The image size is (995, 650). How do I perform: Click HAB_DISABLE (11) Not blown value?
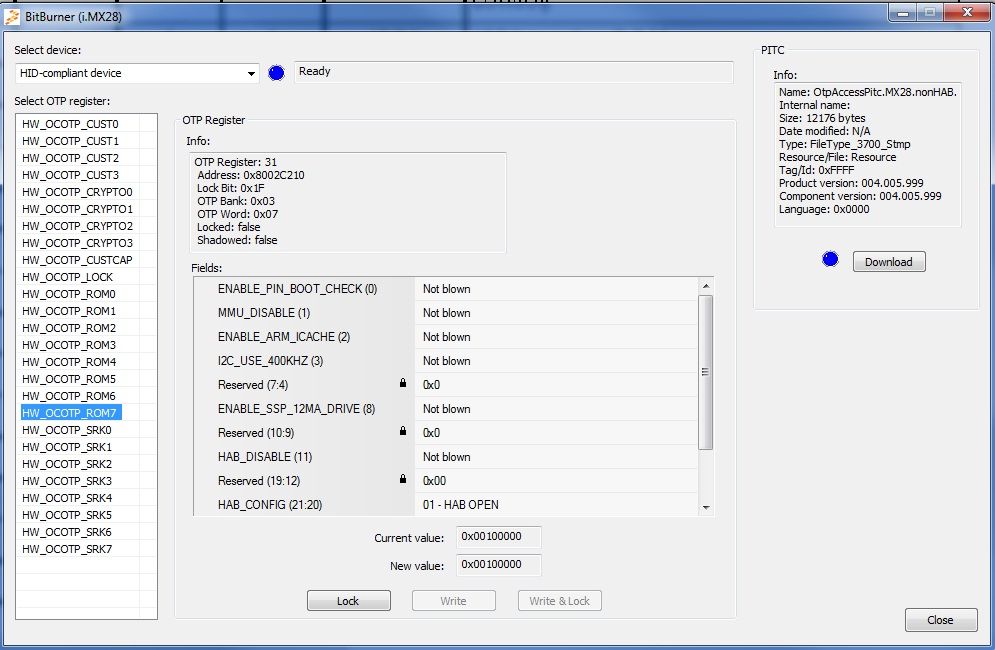557,457
